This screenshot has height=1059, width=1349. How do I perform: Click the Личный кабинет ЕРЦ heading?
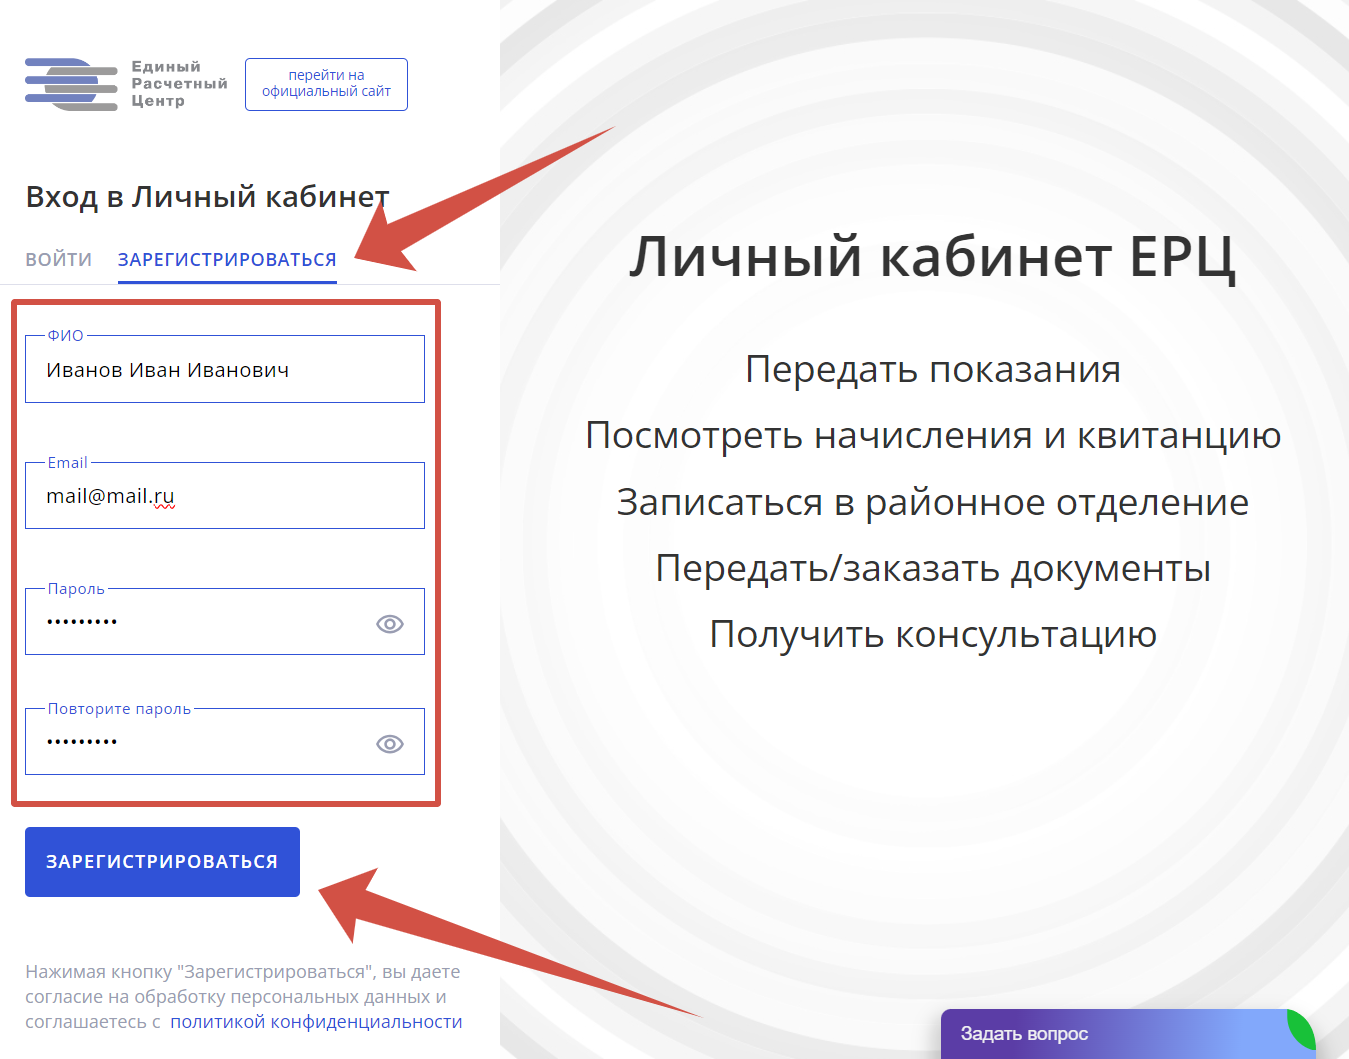click(x=932, y=256)
